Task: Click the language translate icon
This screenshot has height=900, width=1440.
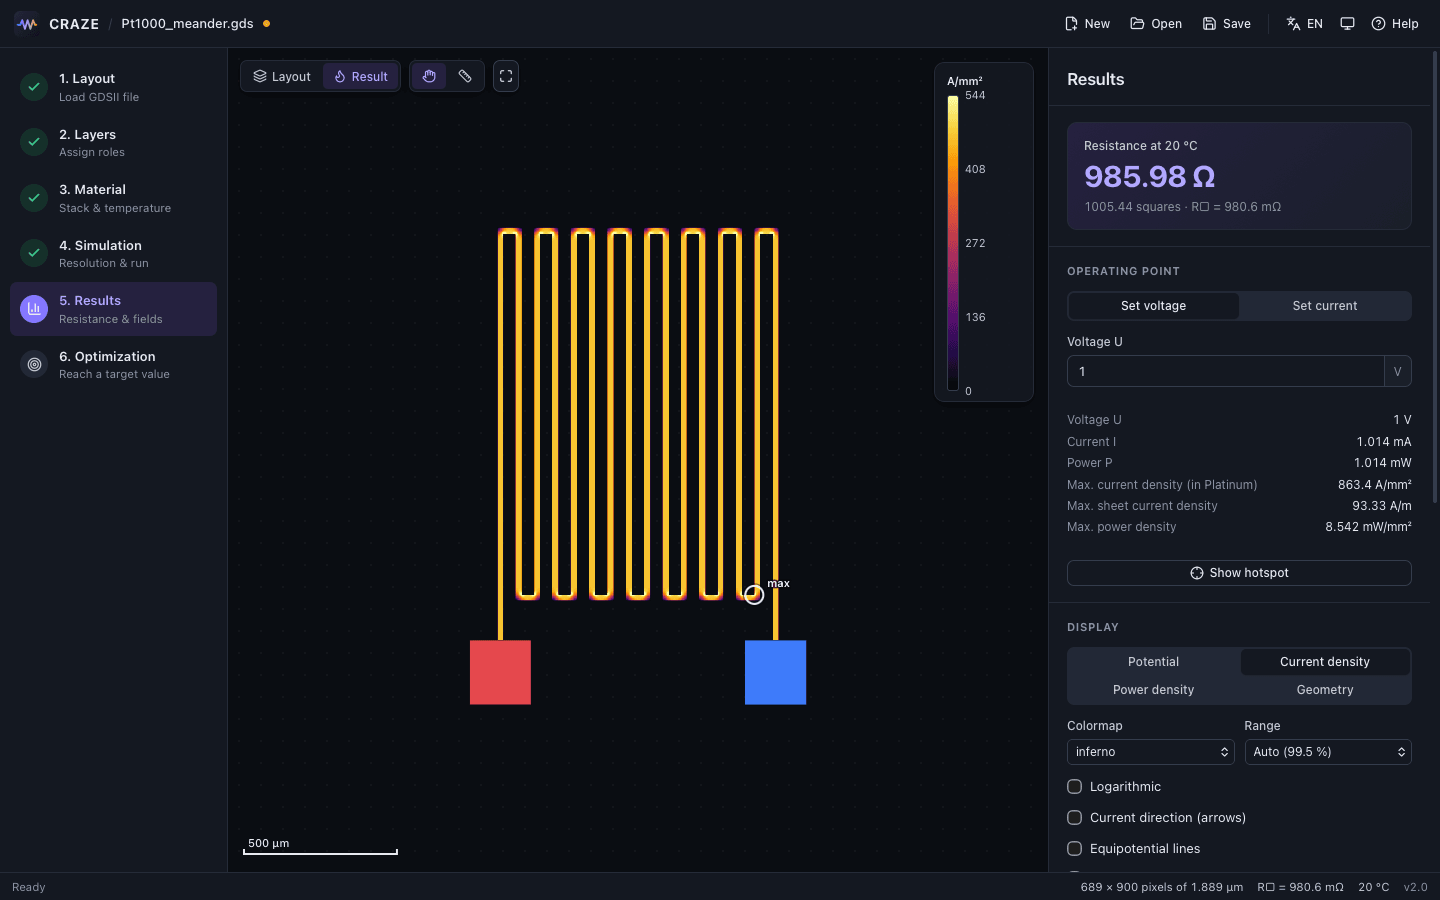Action: coord(1293,24)
